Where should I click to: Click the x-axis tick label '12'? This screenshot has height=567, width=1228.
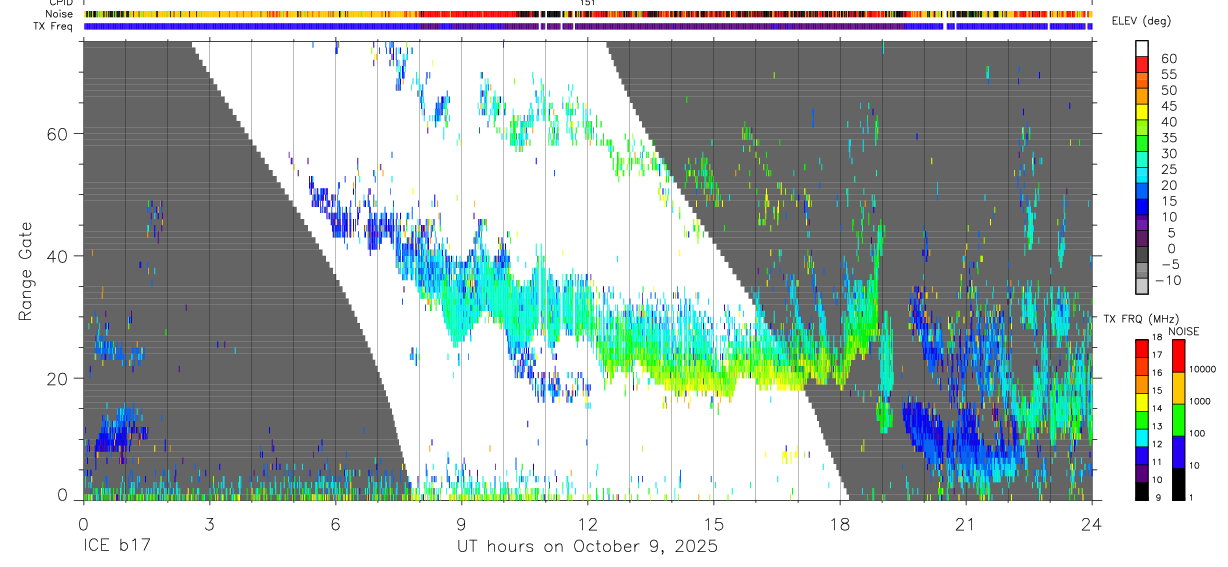coord(588,524)
